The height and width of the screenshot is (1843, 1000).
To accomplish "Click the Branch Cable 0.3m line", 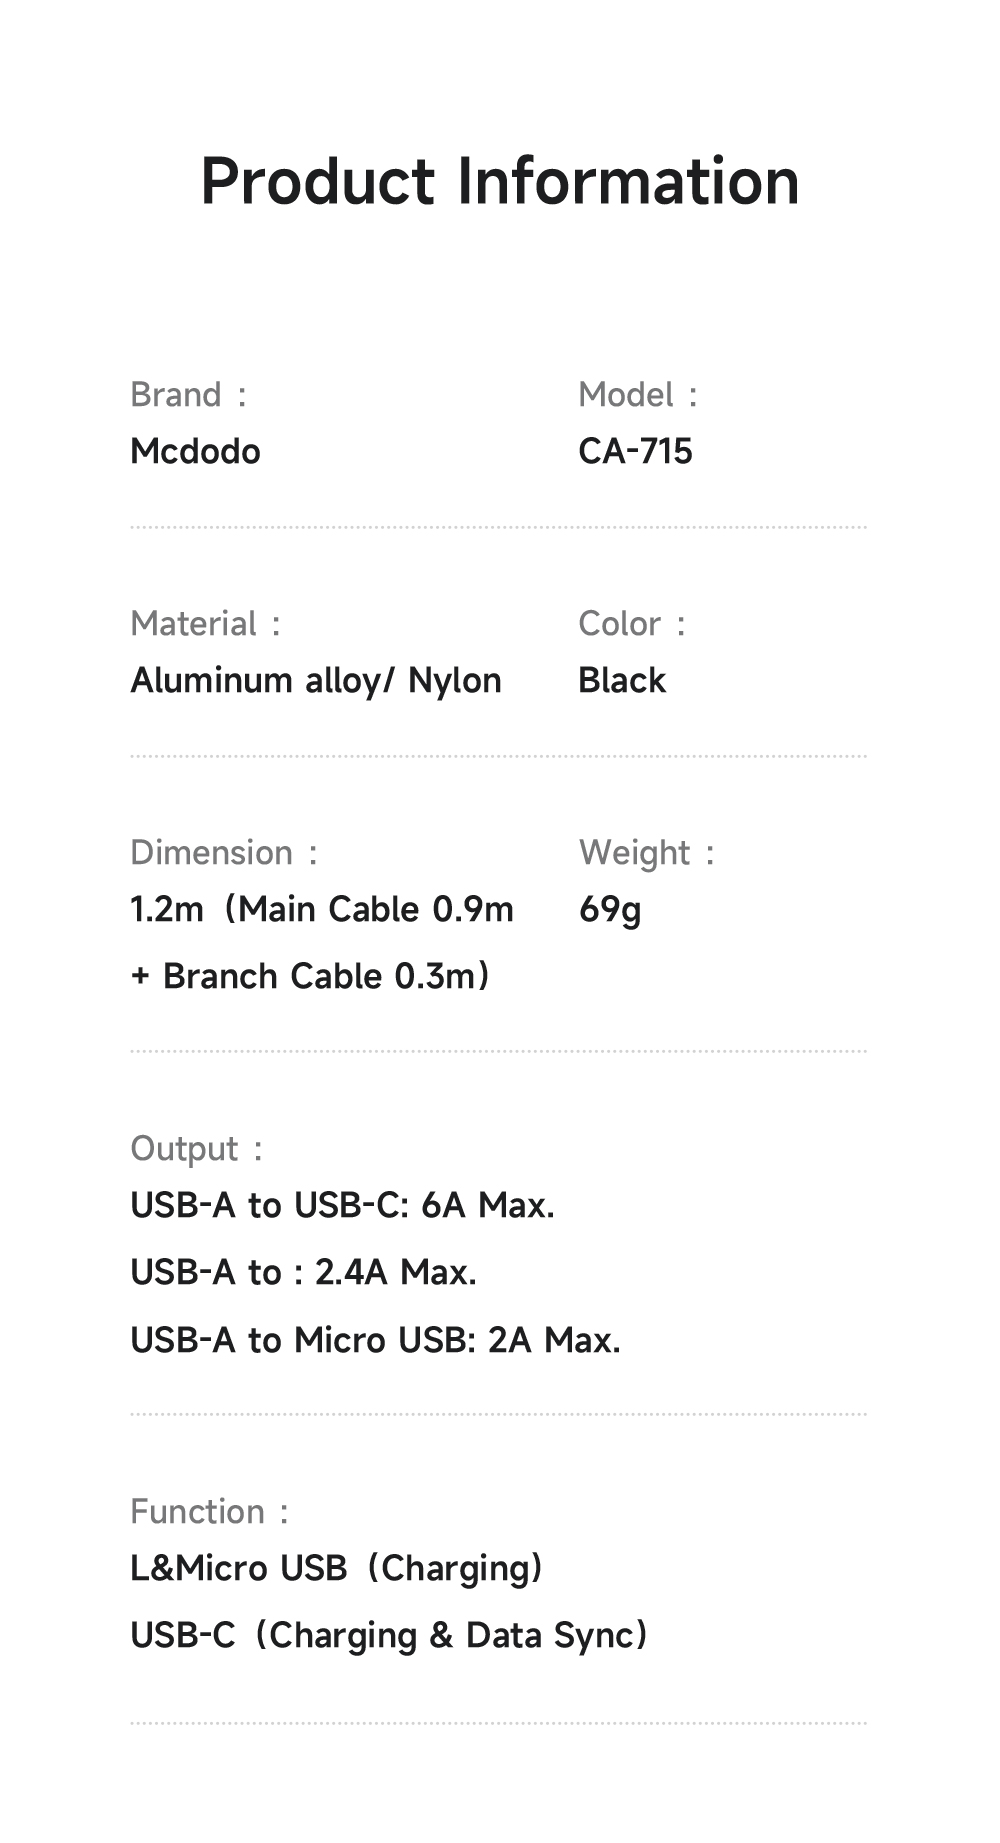I will (310, 976).
